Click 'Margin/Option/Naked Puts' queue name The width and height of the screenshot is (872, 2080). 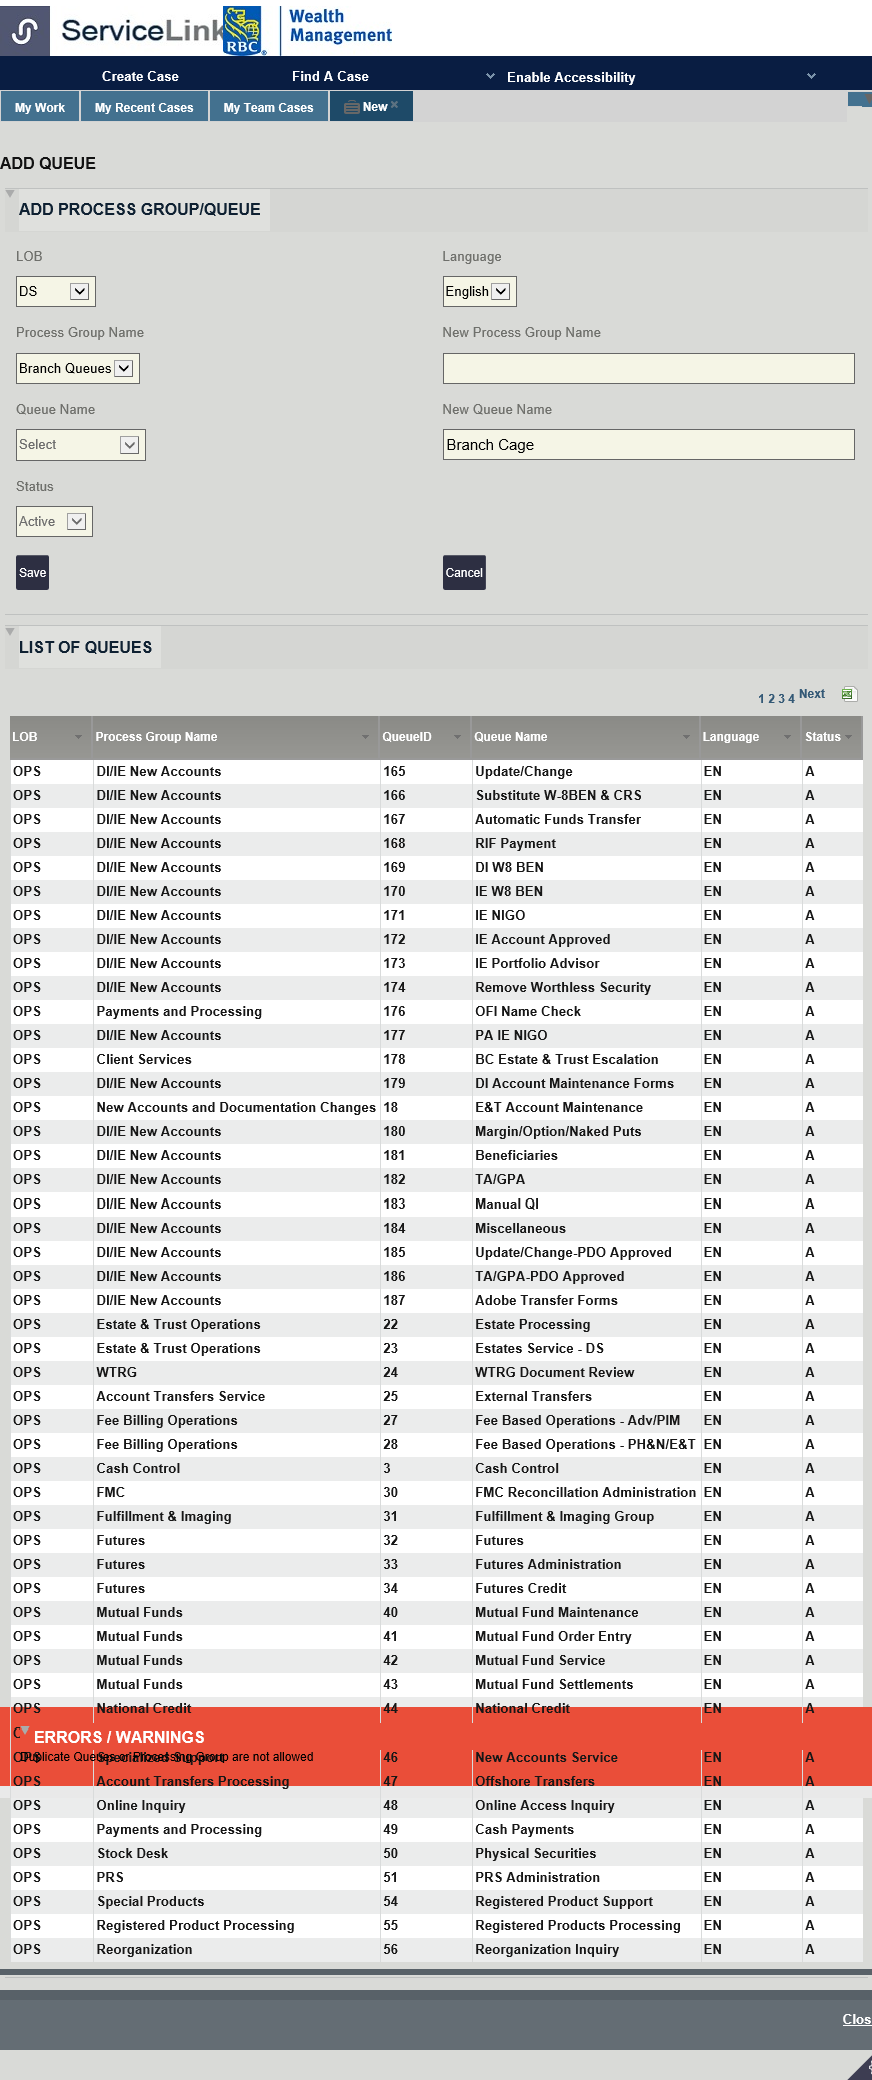point(558,1132)
